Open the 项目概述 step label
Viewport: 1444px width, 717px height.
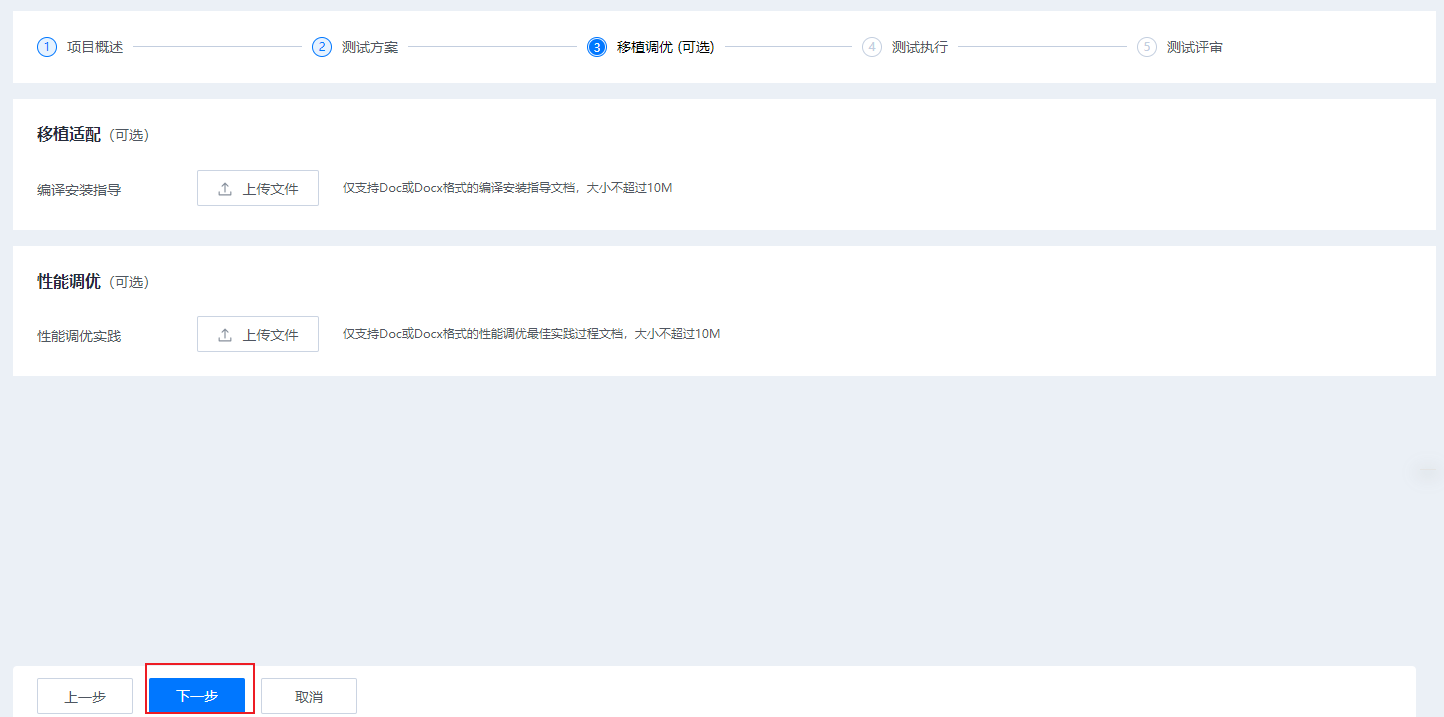pyautogui.click(x=95, y=47)
